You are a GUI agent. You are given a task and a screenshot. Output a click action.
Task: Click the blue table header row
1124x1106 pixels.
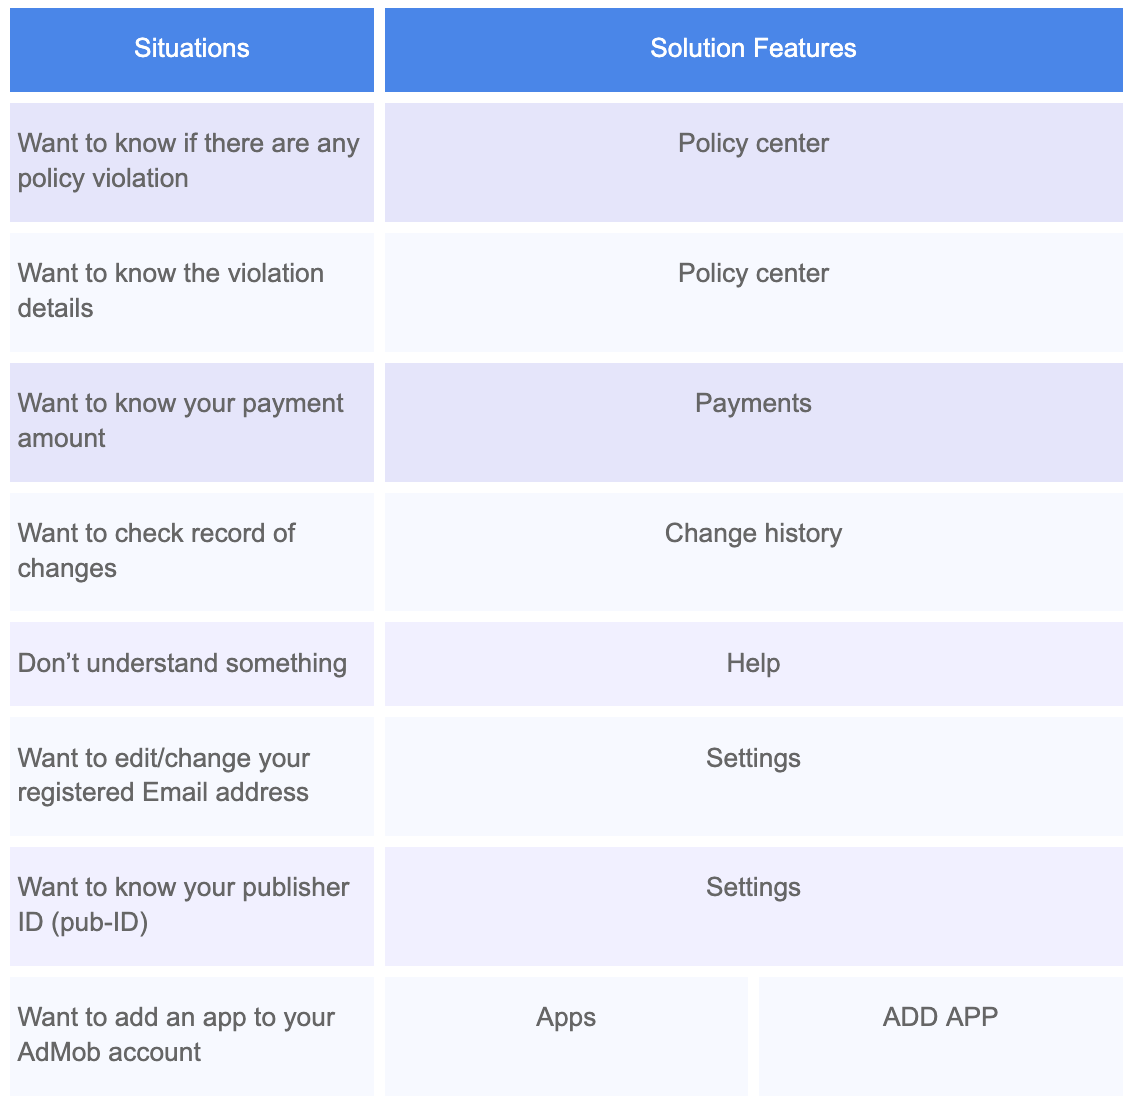click(x=562, y=48)
